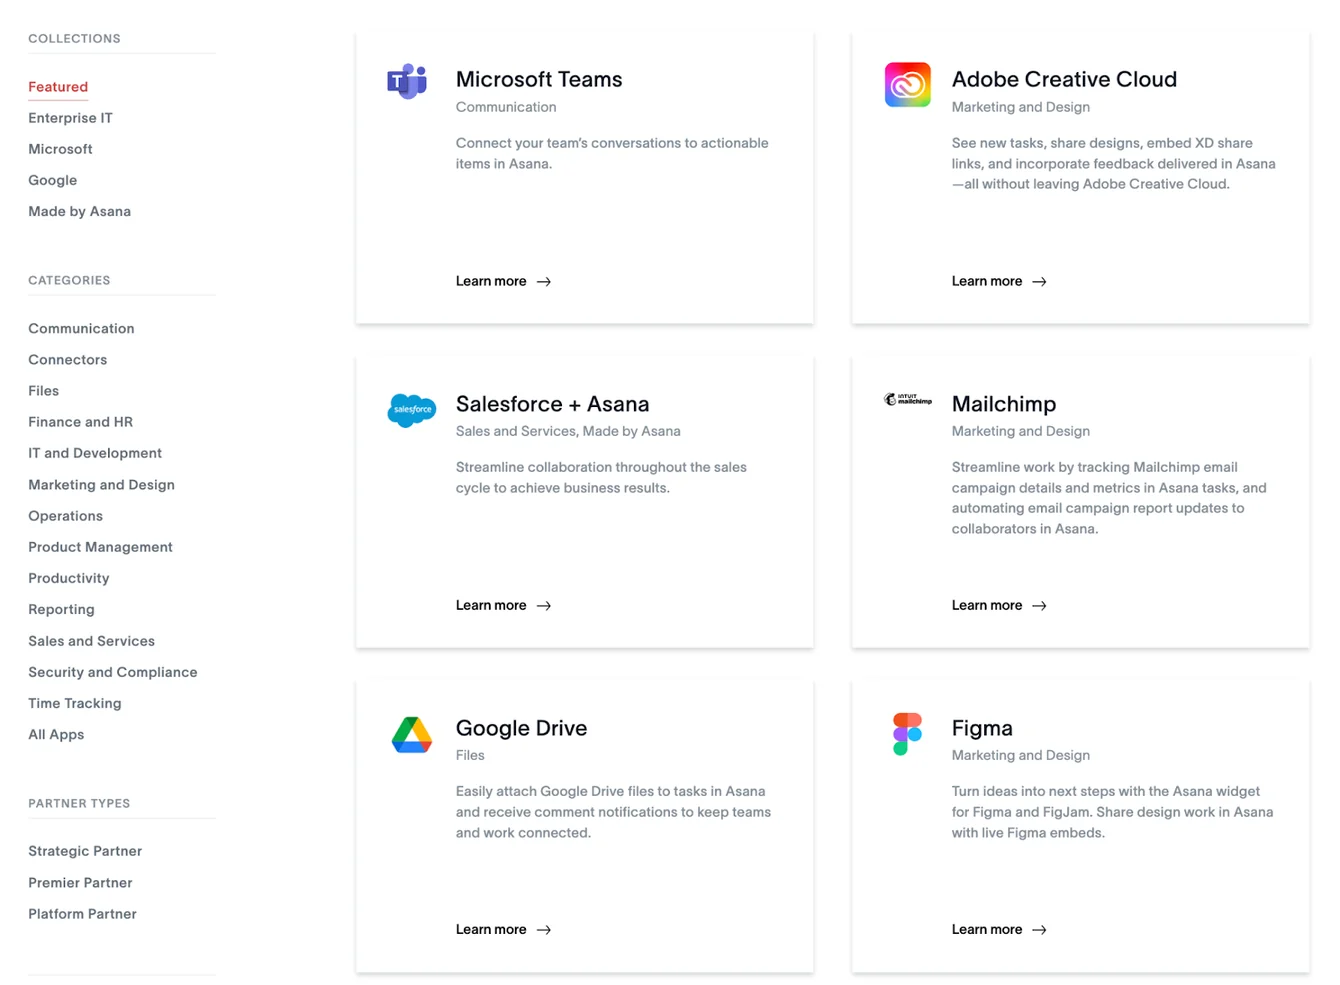Choose the Microsoft collection in sidebar
The image size is (1340, 985).
click(x=60, y=149)
